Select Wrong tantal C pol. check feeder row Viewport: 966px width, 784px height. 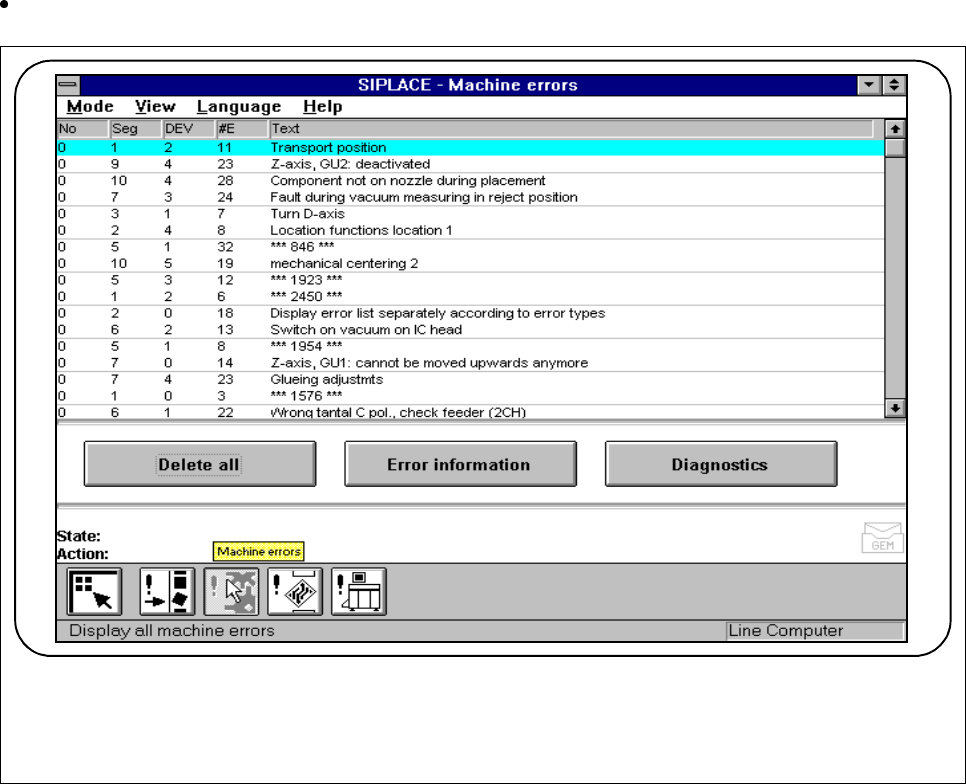pyautogui.click(x=471, y=413)
